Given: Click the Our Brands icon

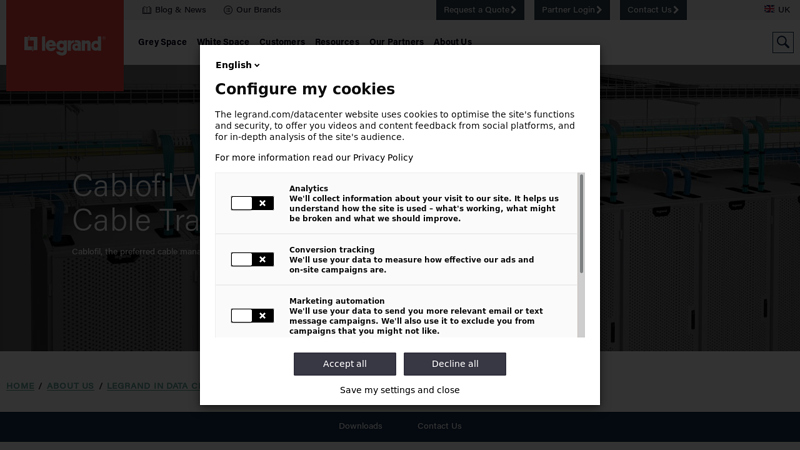Looking at the screenshot, I should pos(228,10).
